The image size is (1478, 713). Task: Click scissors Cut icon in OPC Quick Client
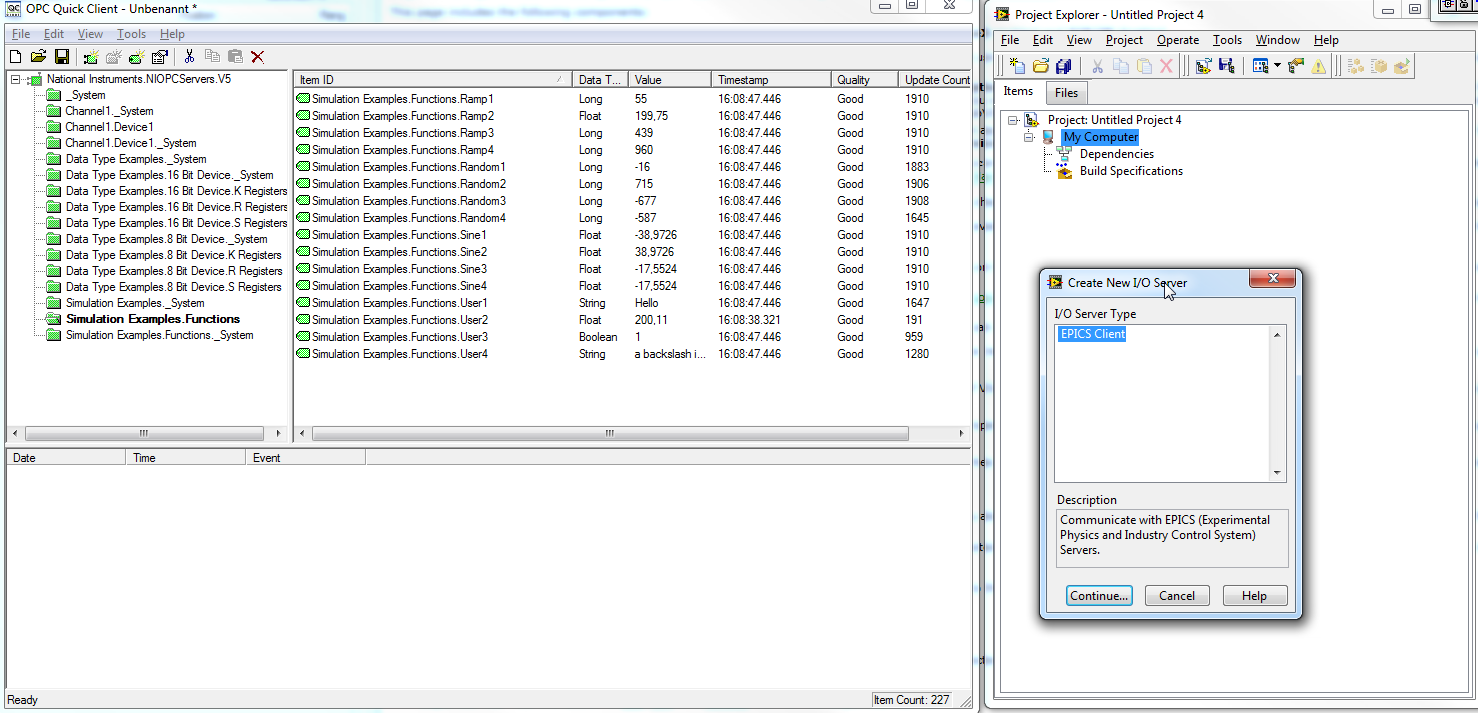click(x=189, y=57)
